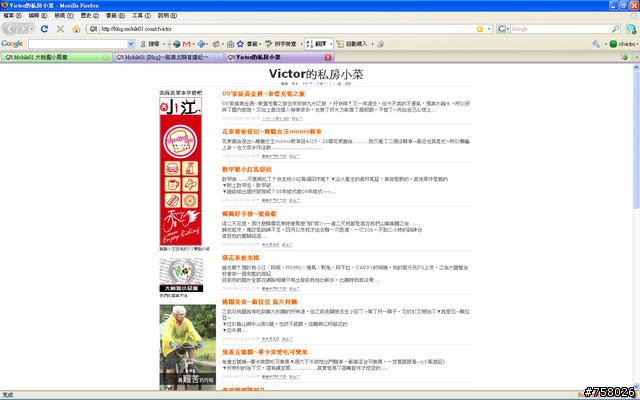Image resolution: width=640 pixels, height=400 pixels.
Task: Click the scrollbar up arrow
Action: tap(636, 68)
